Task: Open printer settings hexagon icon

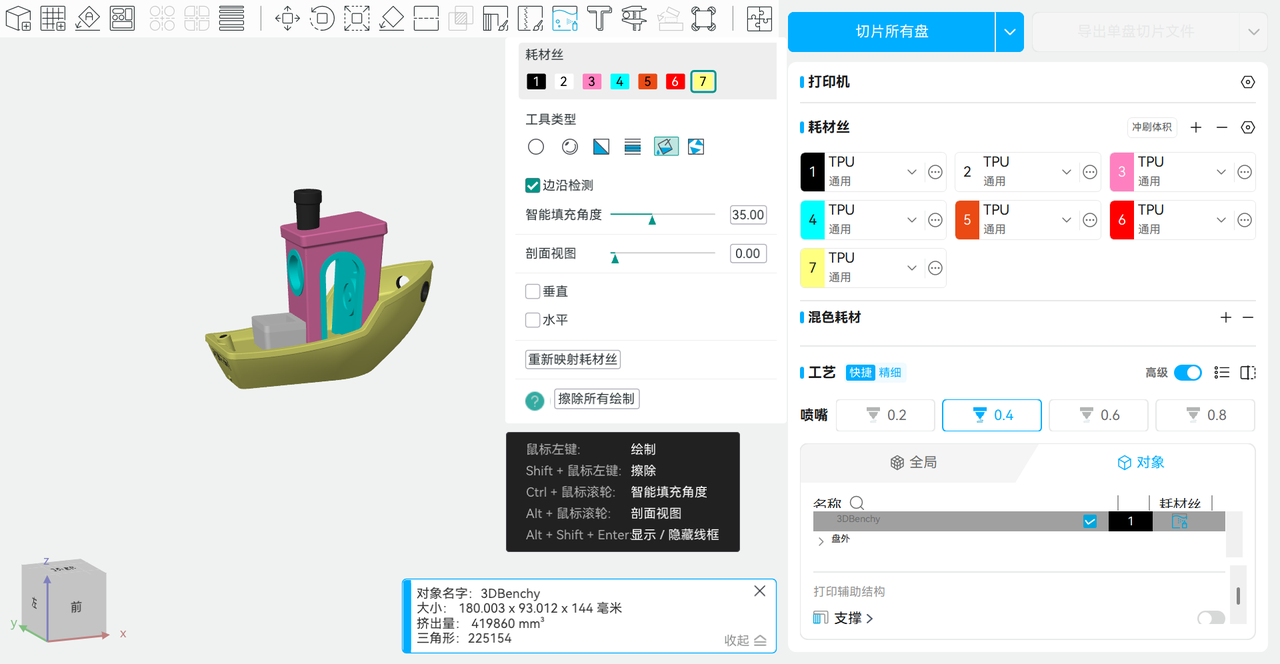Action: tap(1247, 82)
